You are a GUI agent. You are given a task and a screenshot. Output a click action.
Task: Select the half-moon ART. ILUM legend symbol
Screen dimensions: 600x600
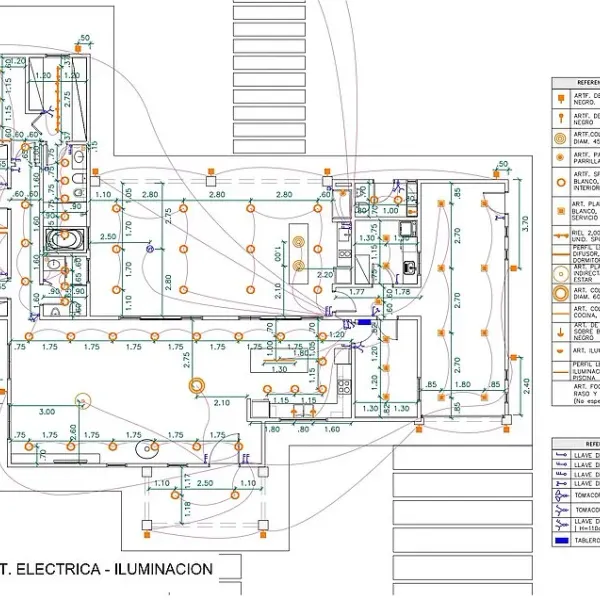pyautogui.click(x=561, y=351)
